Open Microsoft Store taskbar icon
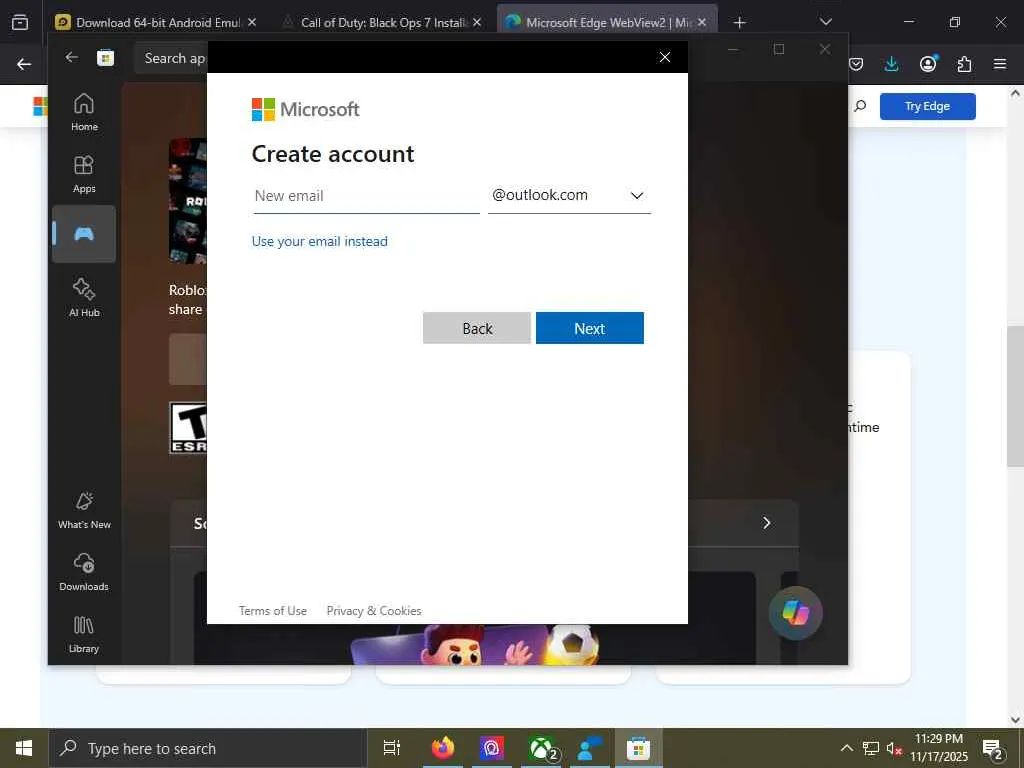 638,748
